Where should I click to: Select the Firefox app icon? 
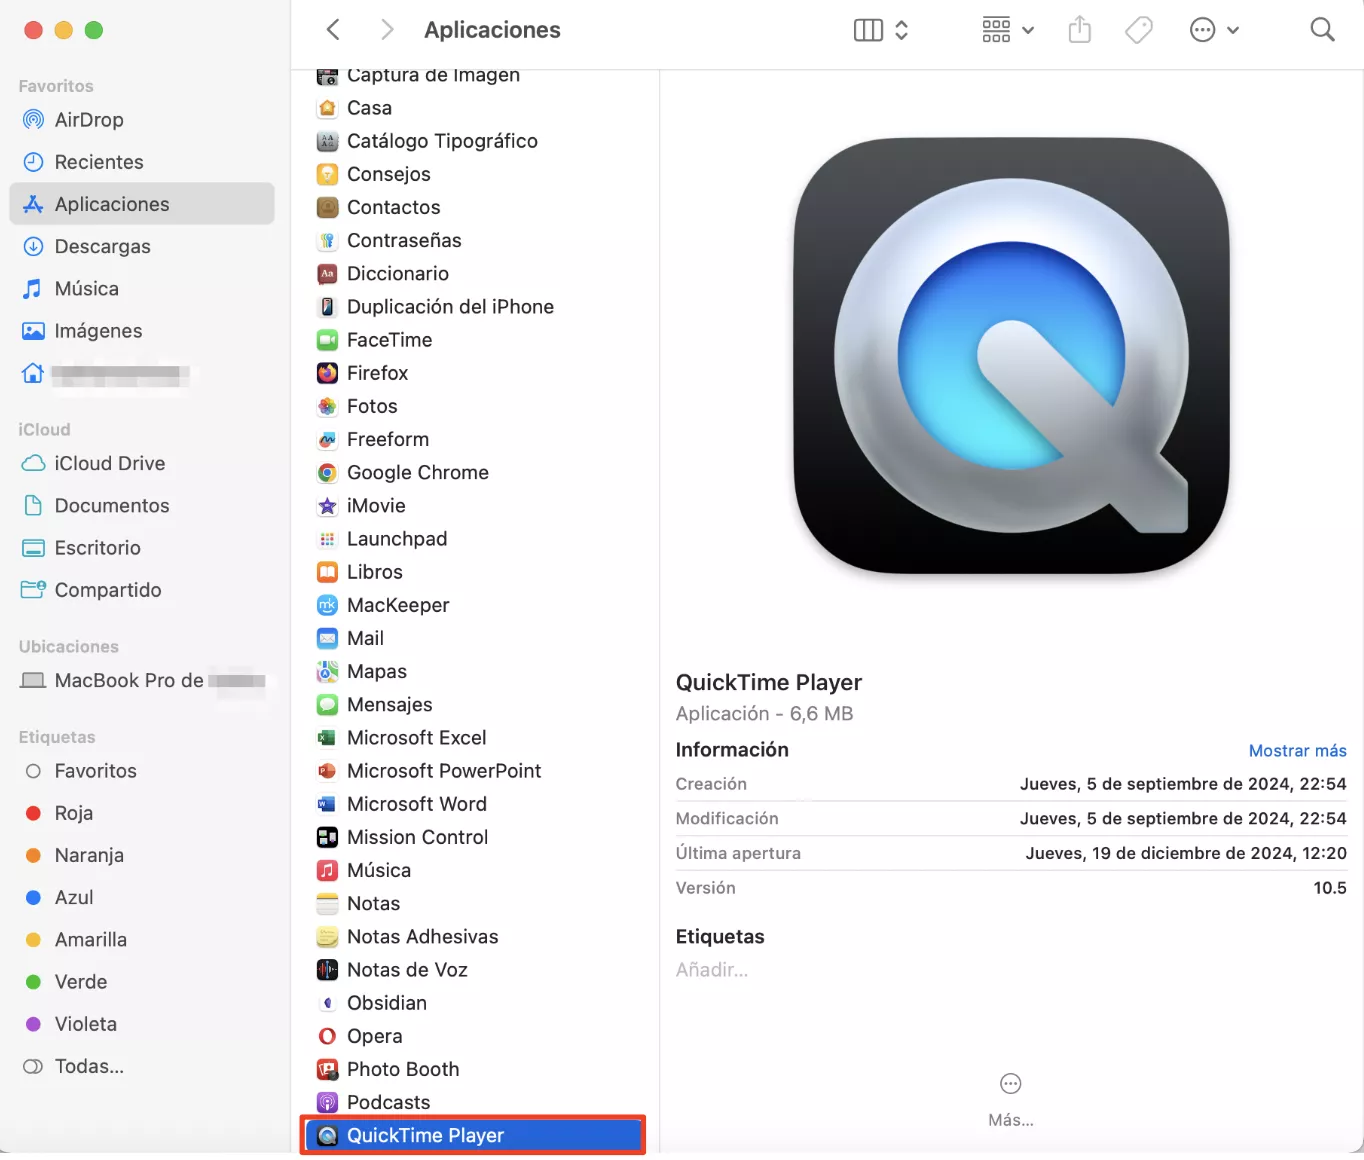(327, 373)
